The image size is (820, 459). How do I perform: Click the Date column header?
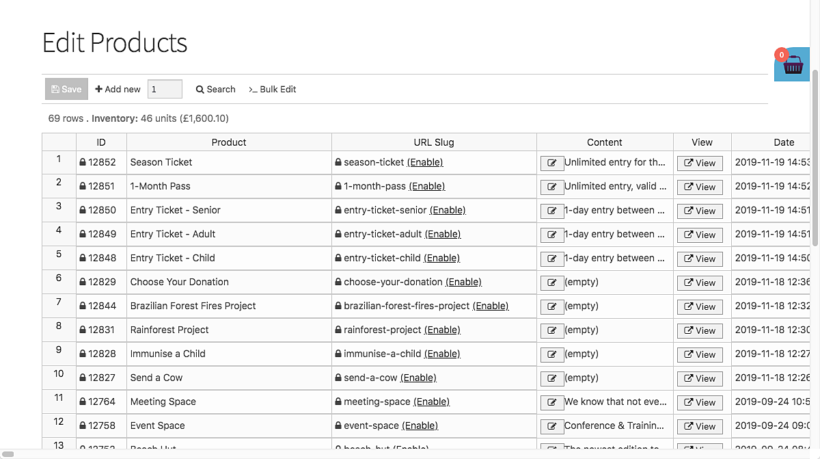coord(771,142)
